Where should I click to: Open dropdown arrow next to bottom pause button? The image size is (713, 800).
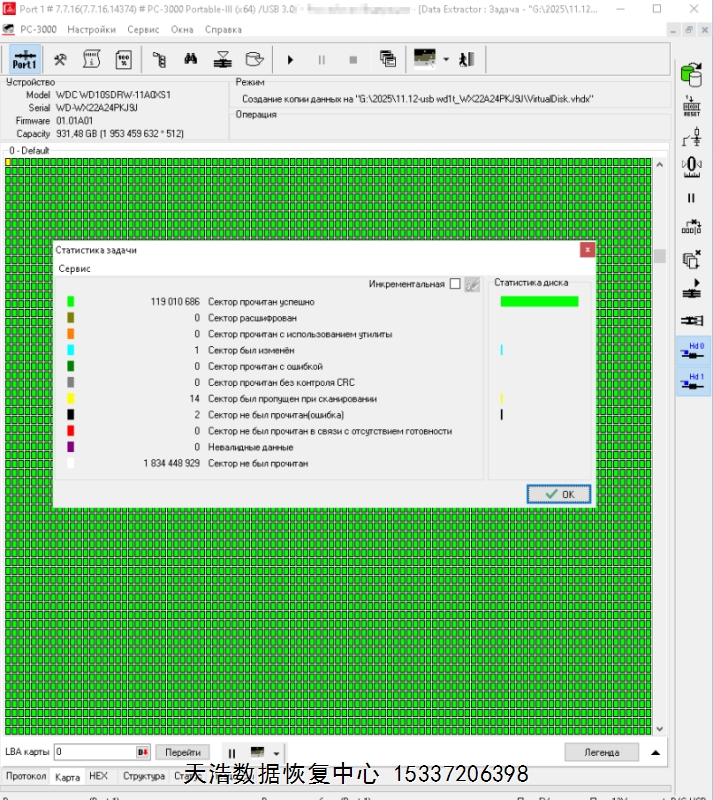pos(276,753)
